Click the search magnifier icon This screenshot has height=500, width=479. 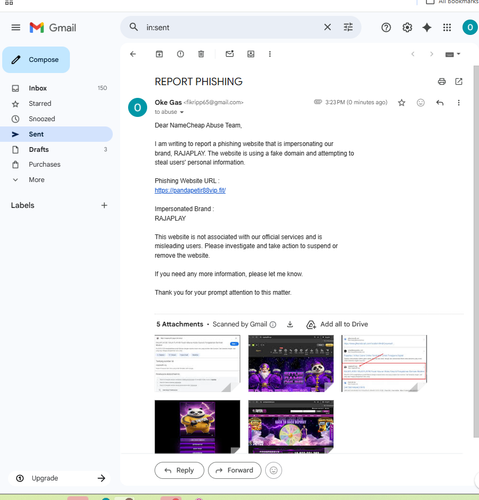[134, 27]
